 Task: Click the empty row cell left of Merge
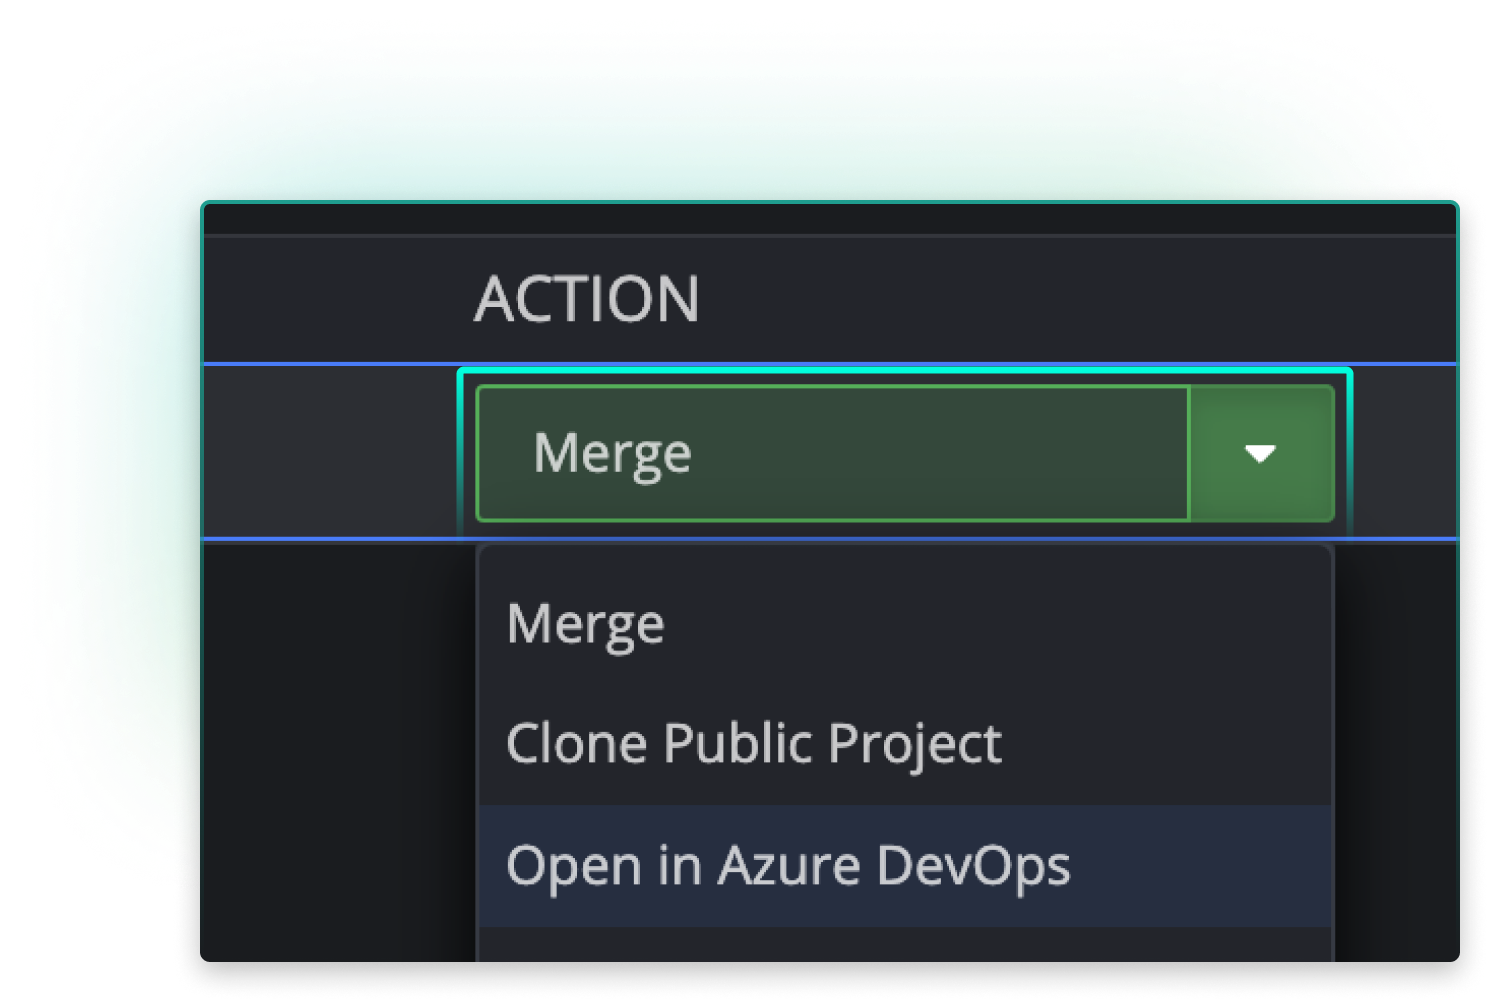pyautogui.click(x=330, y=451)
